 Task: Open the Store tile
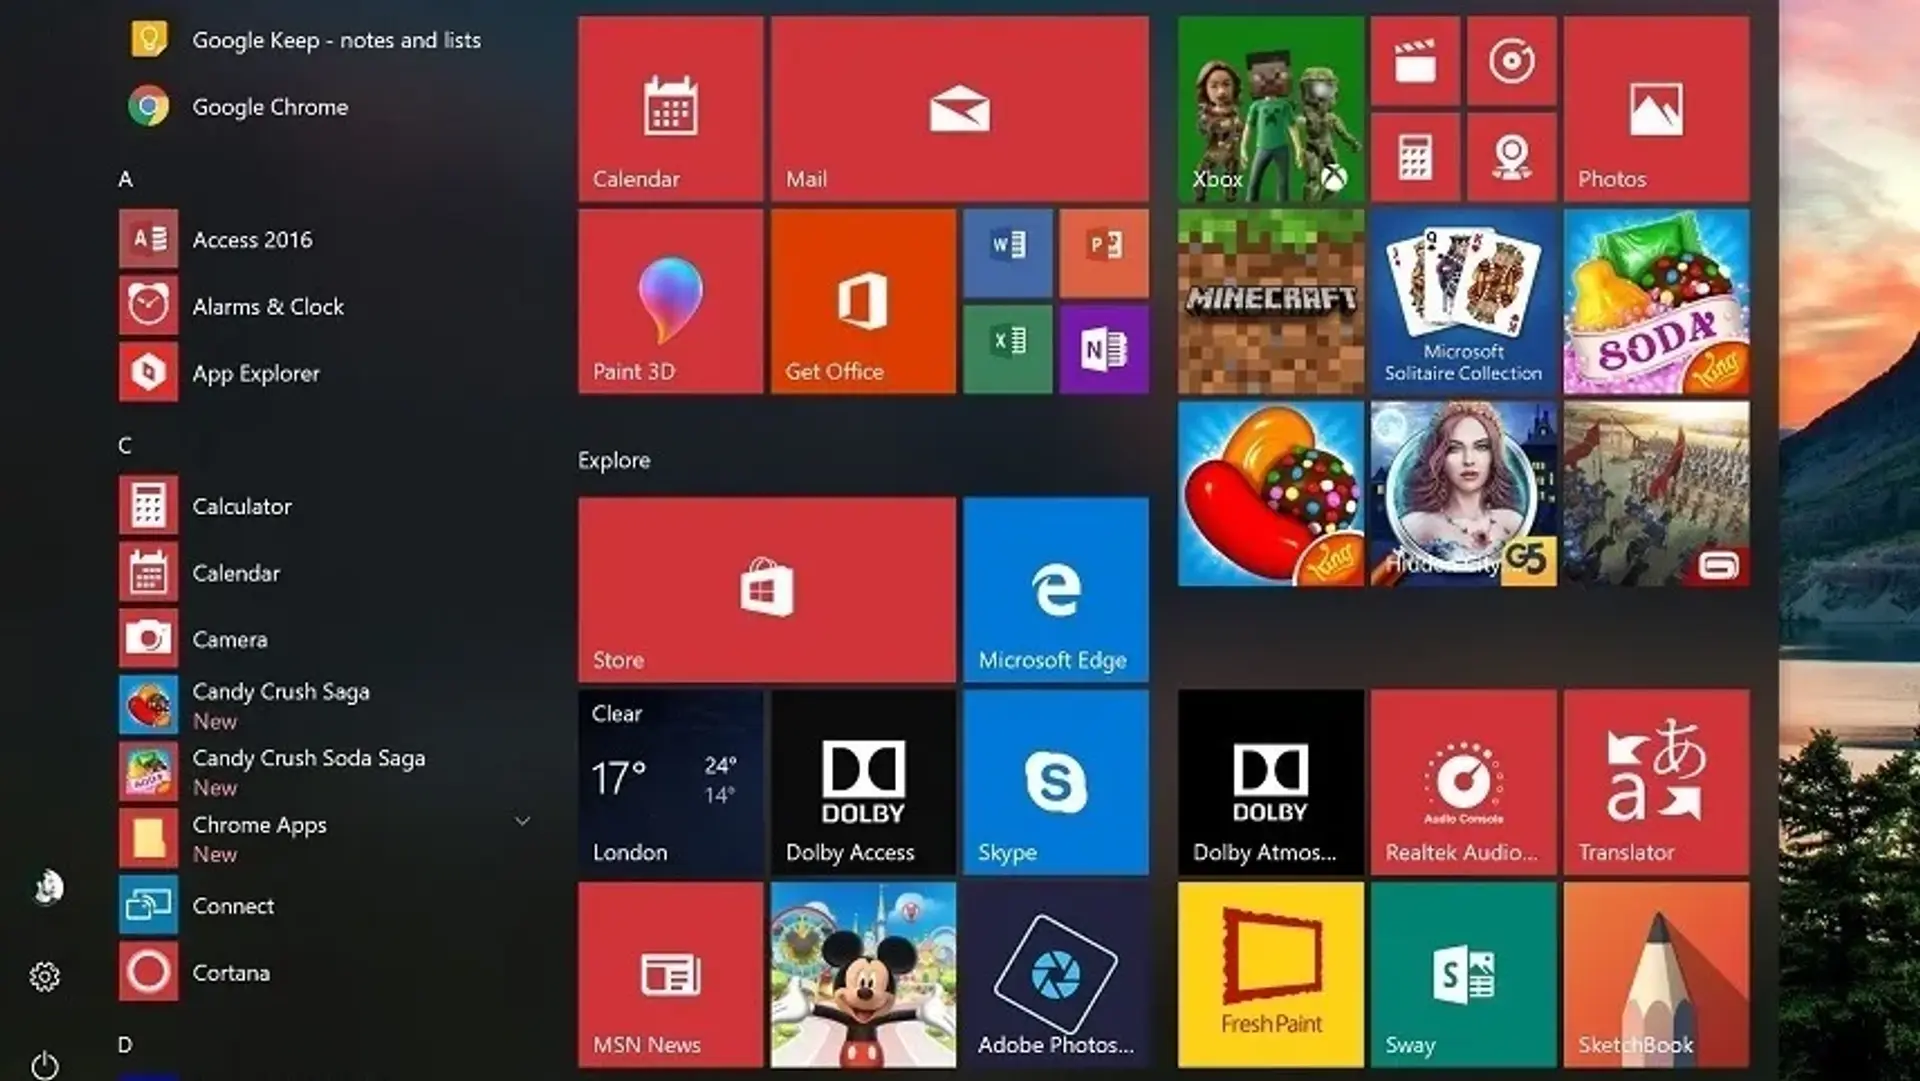767,590
